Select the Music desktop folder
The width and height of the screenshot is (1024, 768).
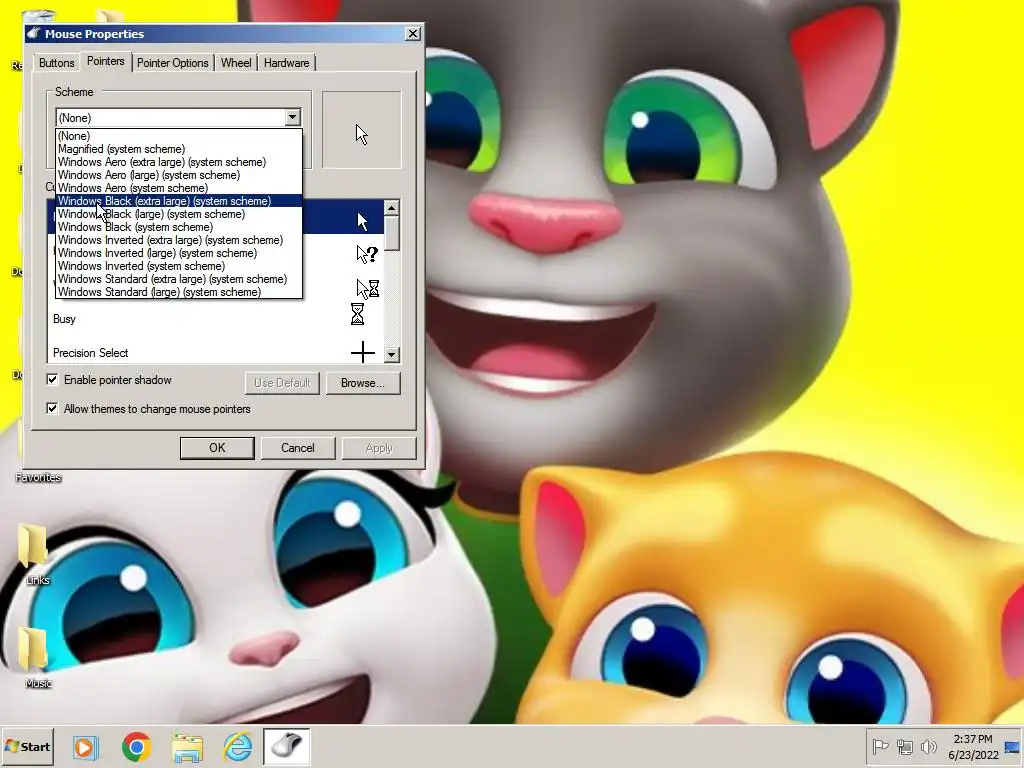tap(35, 657)
